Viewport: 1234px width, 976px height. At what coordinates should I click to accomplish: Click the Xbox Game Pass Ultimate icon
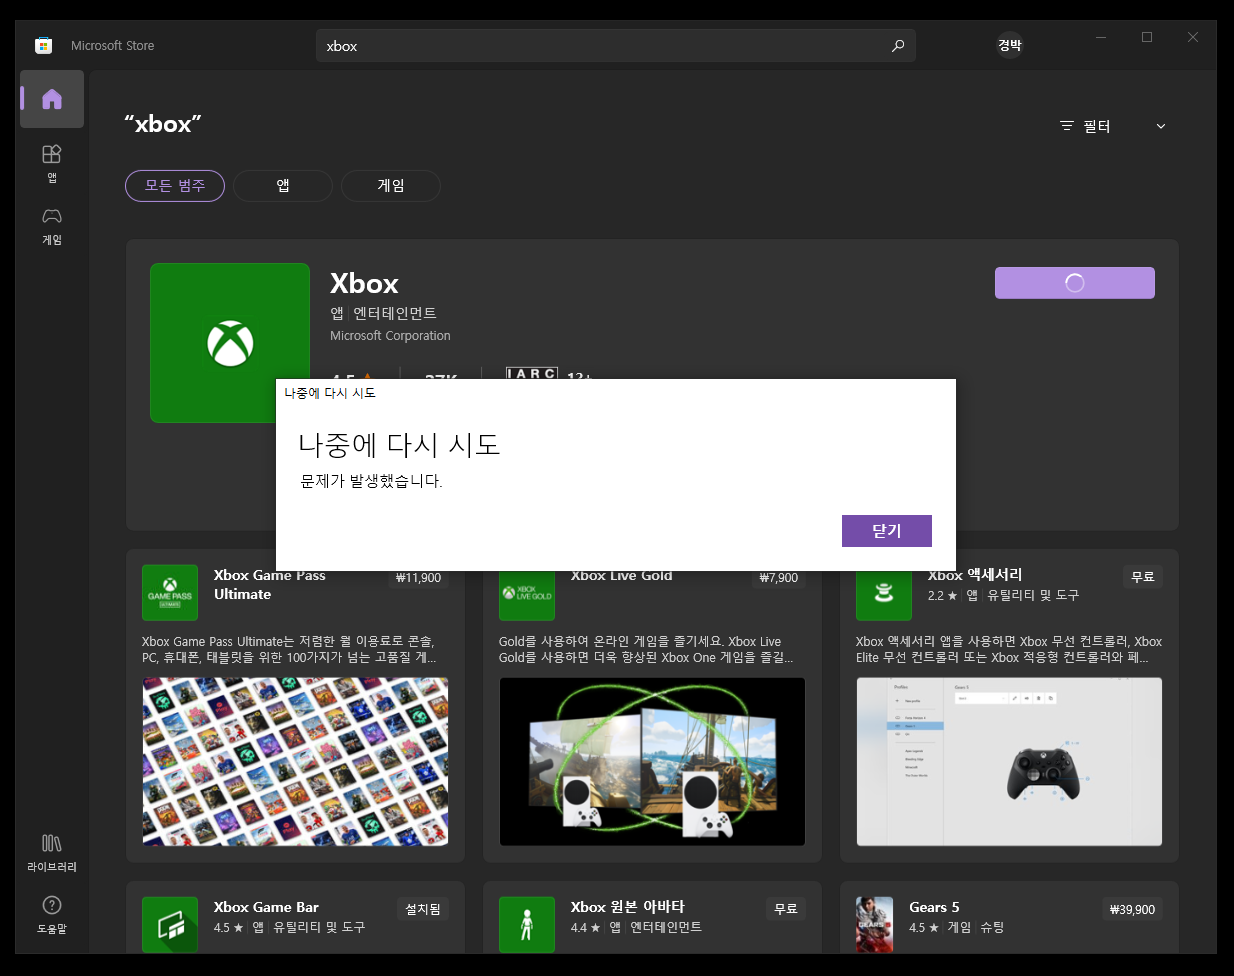(x=170, y=593)
